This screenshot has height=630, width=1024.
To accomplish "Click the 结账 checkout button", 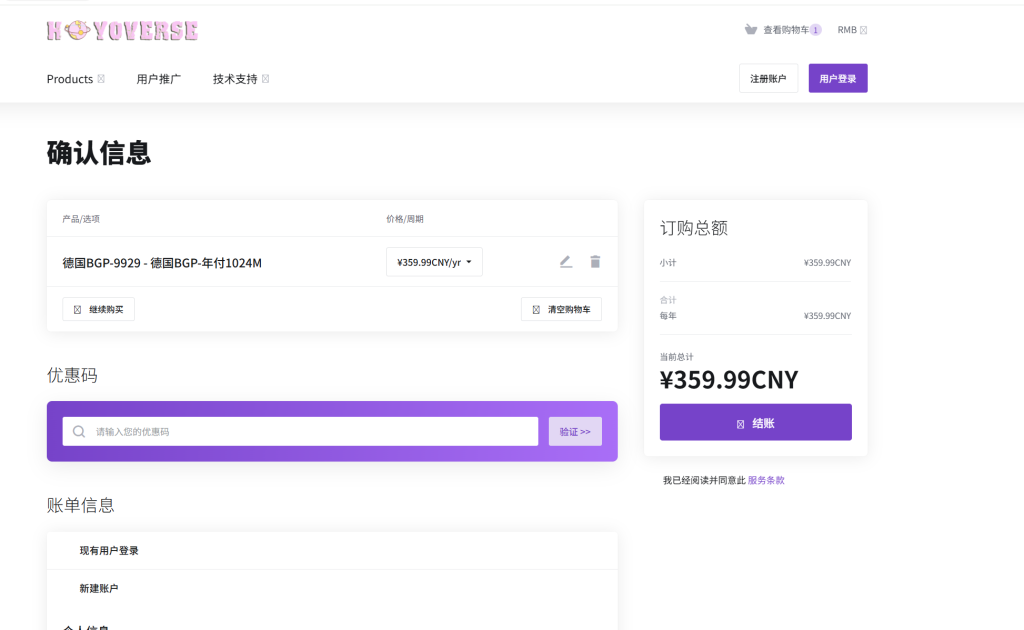I will tap(756, 422).
